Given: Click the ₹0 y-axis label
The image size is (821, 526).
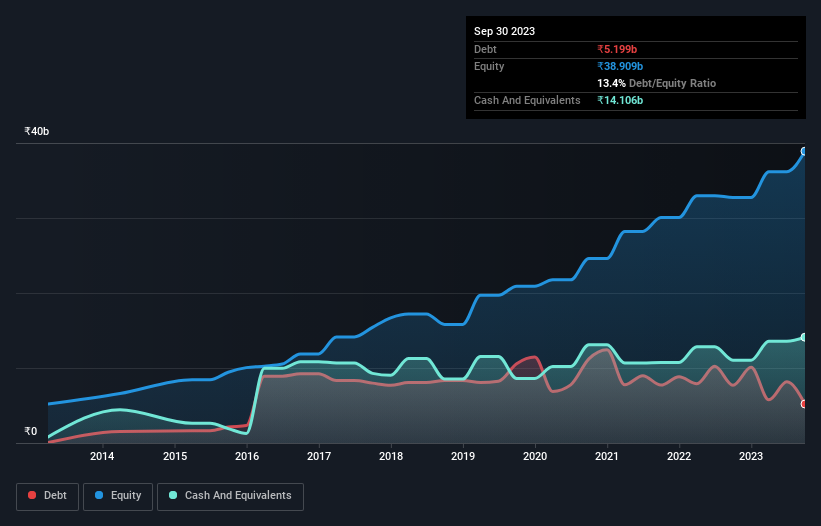Looking at the screenshot, I should click(x=31, y=431).
